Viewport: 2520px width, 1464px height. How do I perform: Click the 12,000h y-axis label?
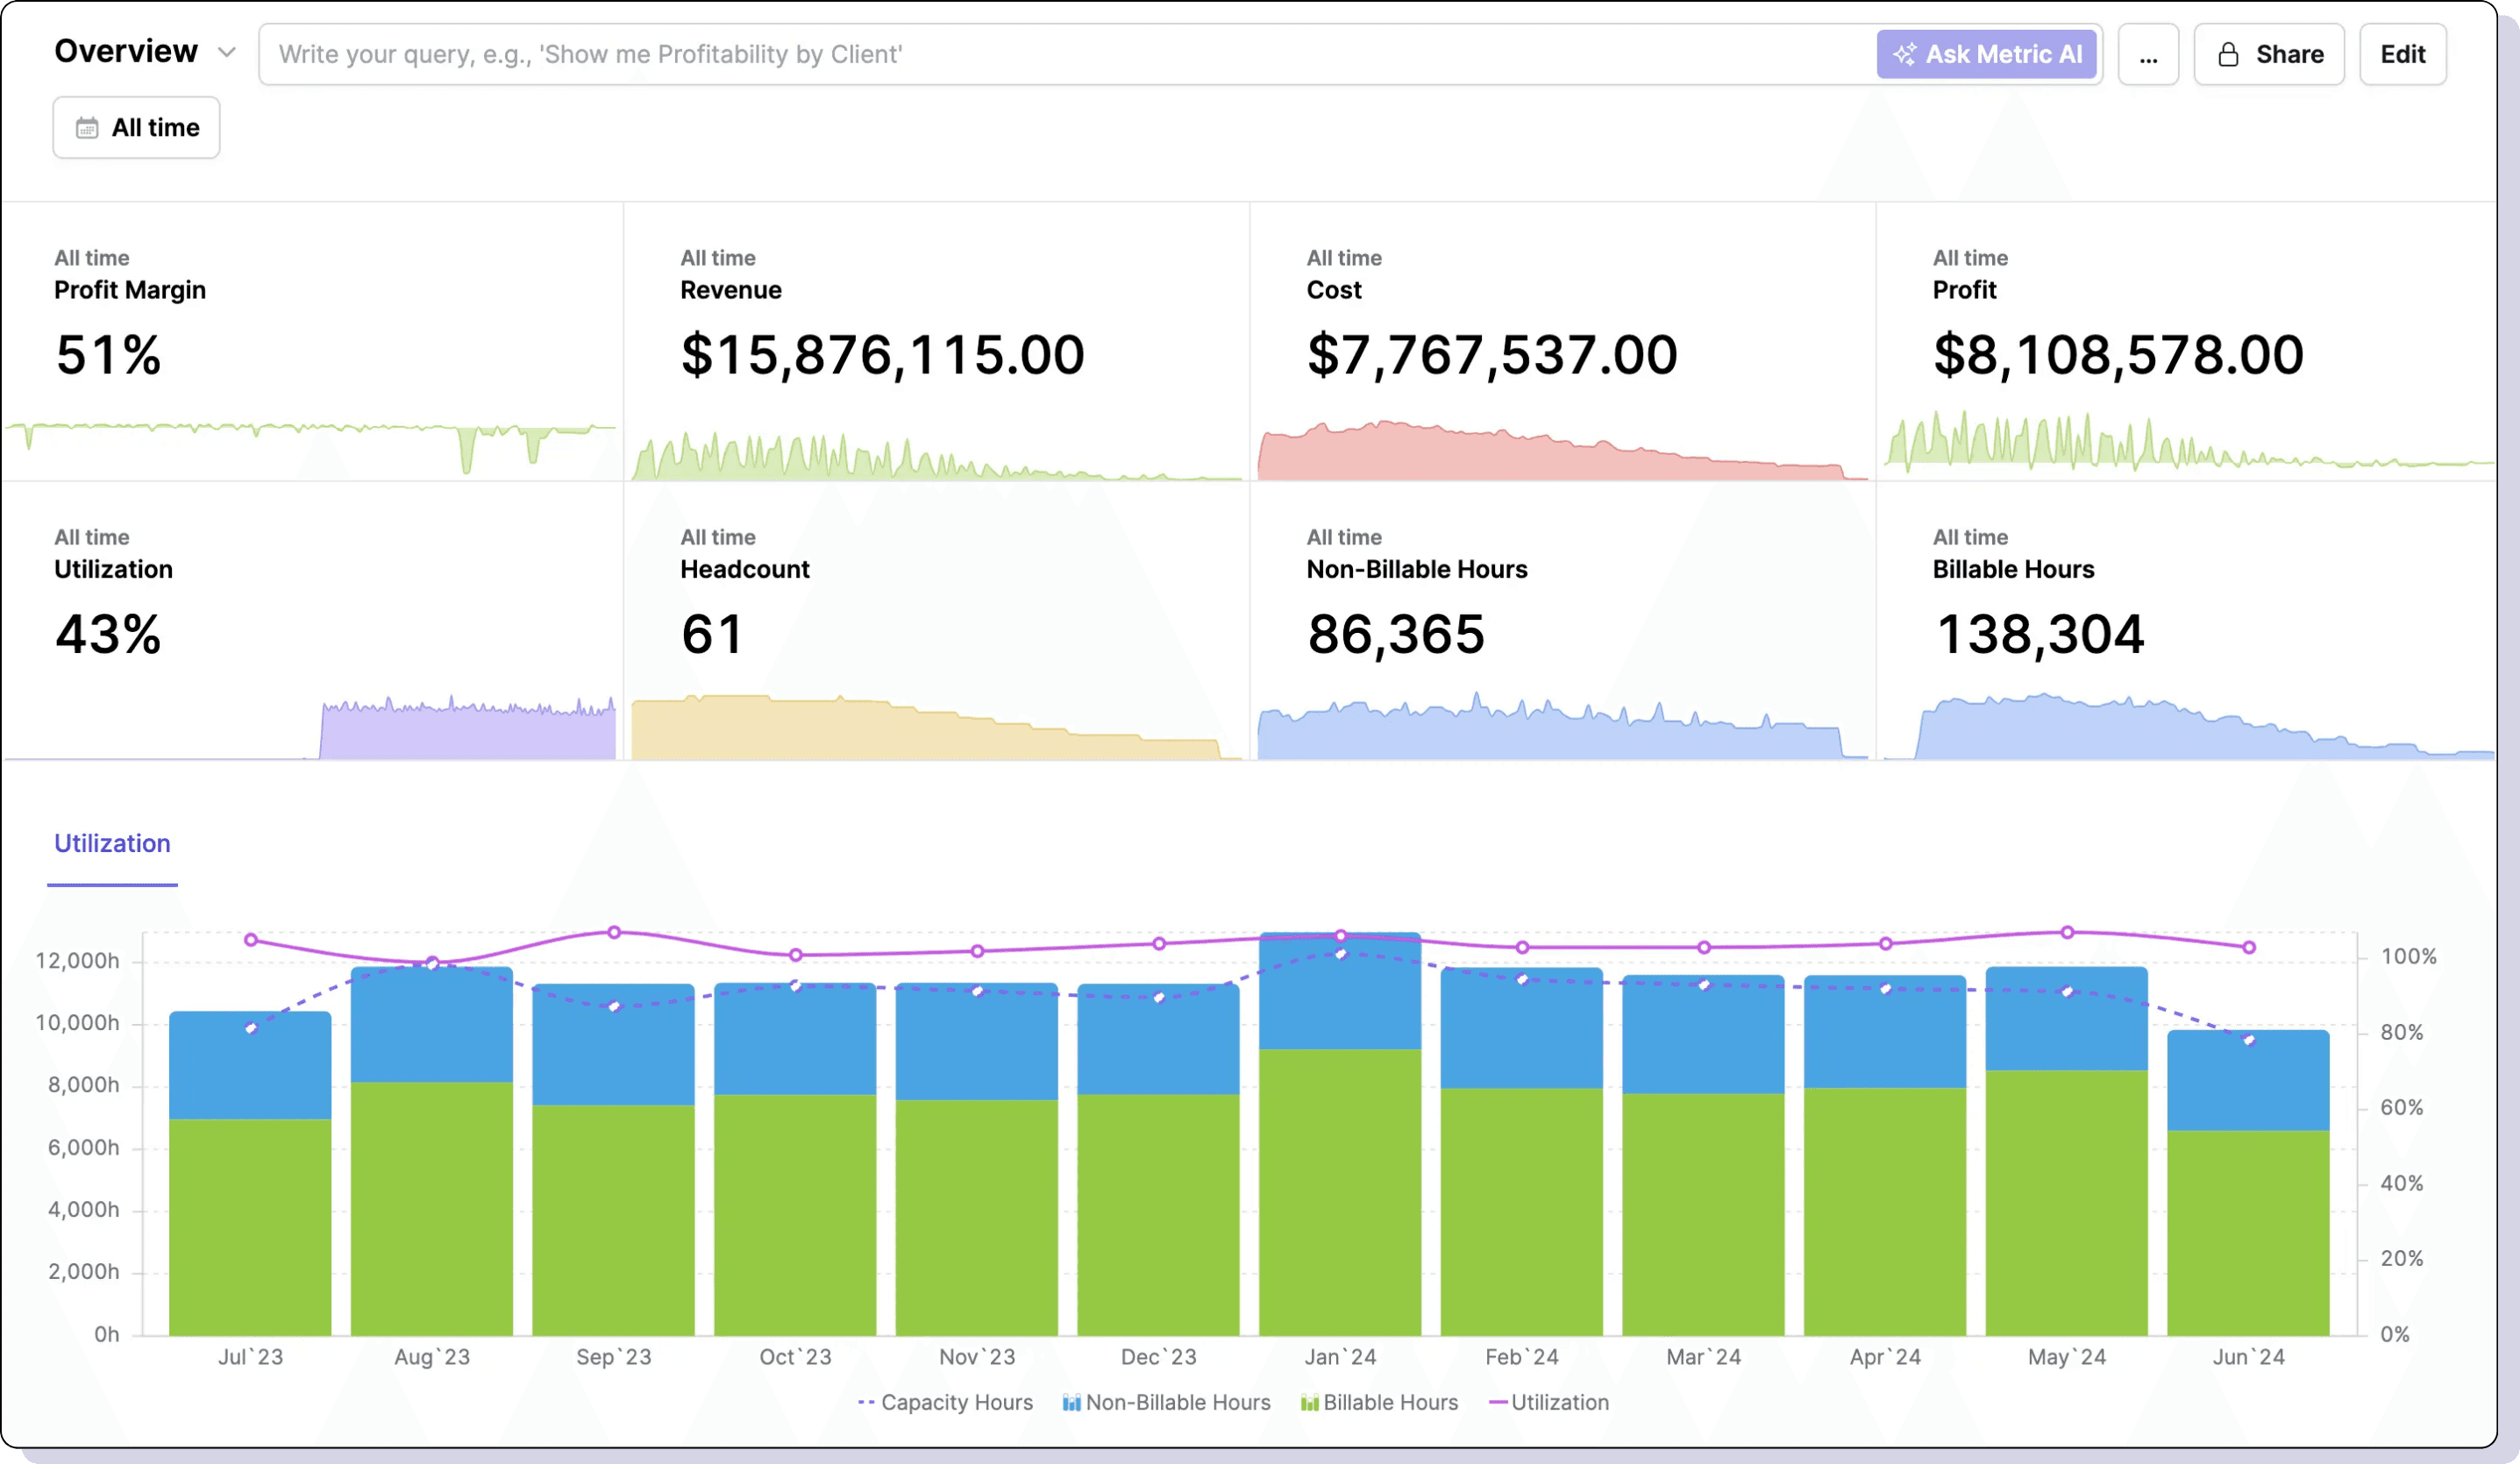[77, 961]
